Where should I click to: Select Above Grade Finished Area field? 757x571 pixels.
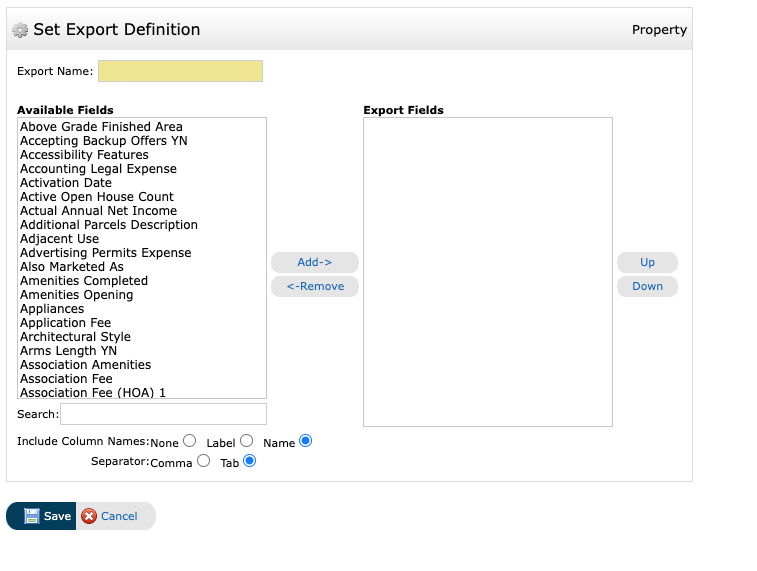pyautogui.click(x=101, y=127)
